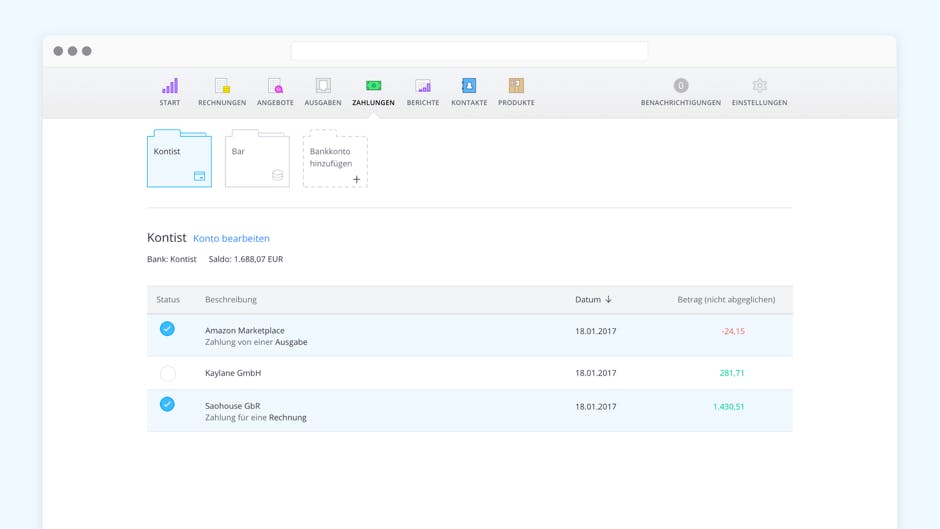
Task: Select the Bar cash account folder
Action: [x=257, y=158]
